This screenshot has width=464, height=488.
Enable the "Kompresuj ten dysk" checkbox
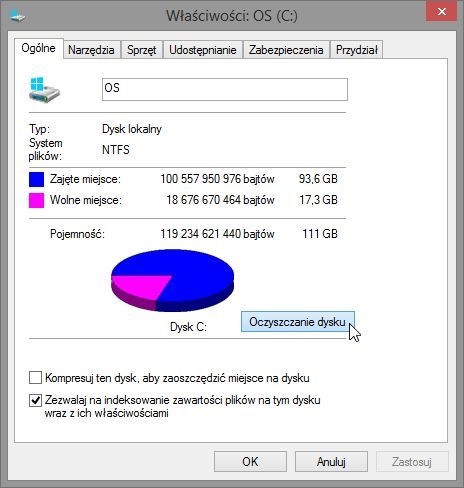tap(35, 378)
